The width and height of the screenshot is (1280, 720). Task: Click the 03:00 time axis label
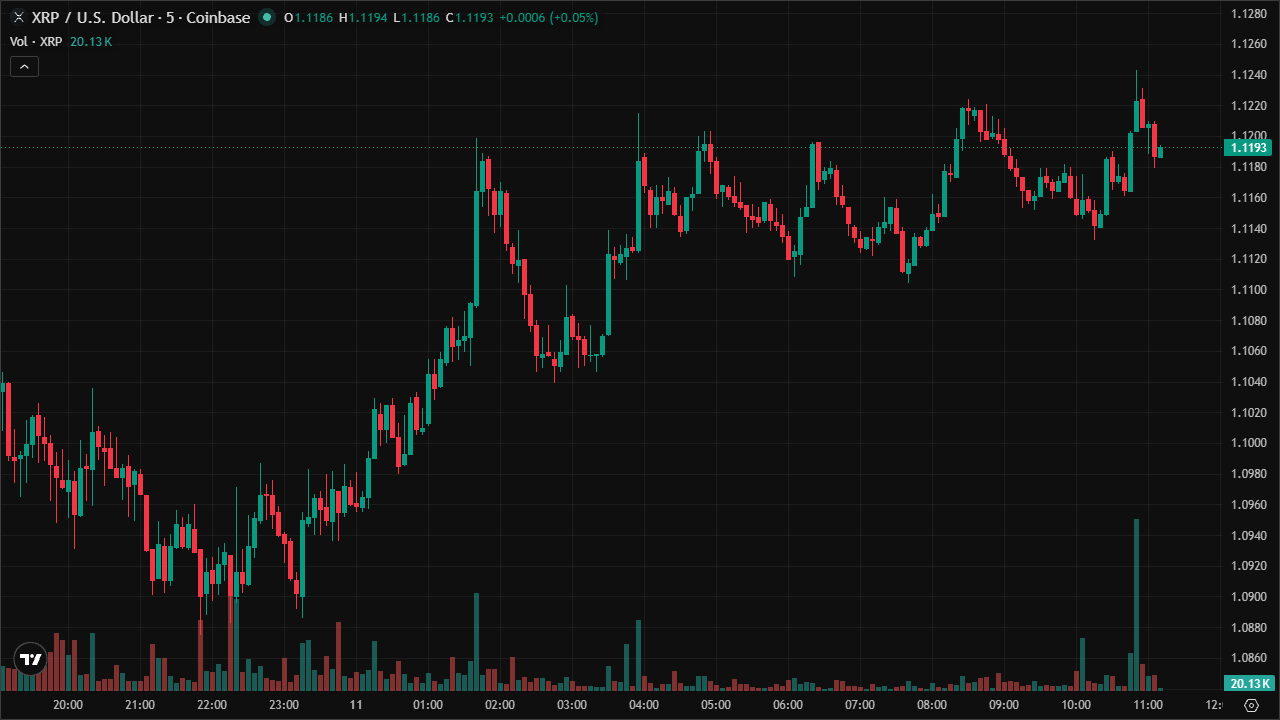click(x=572, y=705)
